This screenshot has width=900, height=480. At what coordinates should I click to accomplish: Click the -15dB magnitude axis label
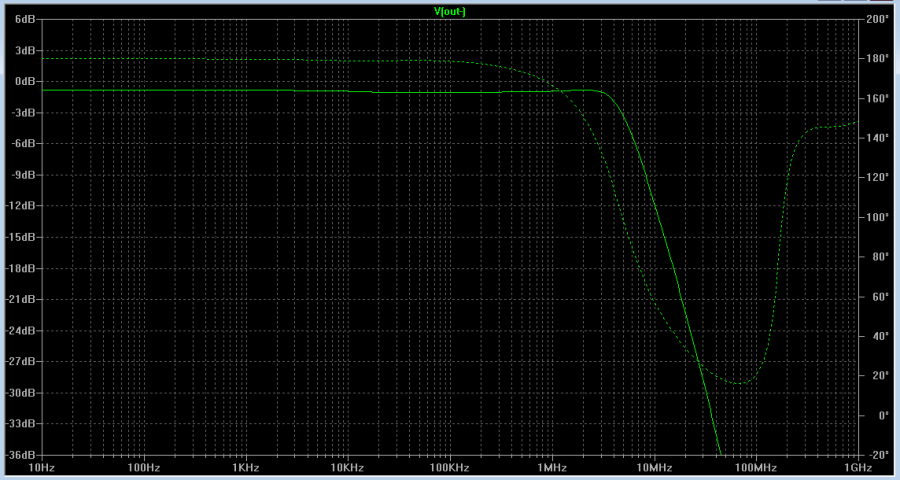pos(21,237)
